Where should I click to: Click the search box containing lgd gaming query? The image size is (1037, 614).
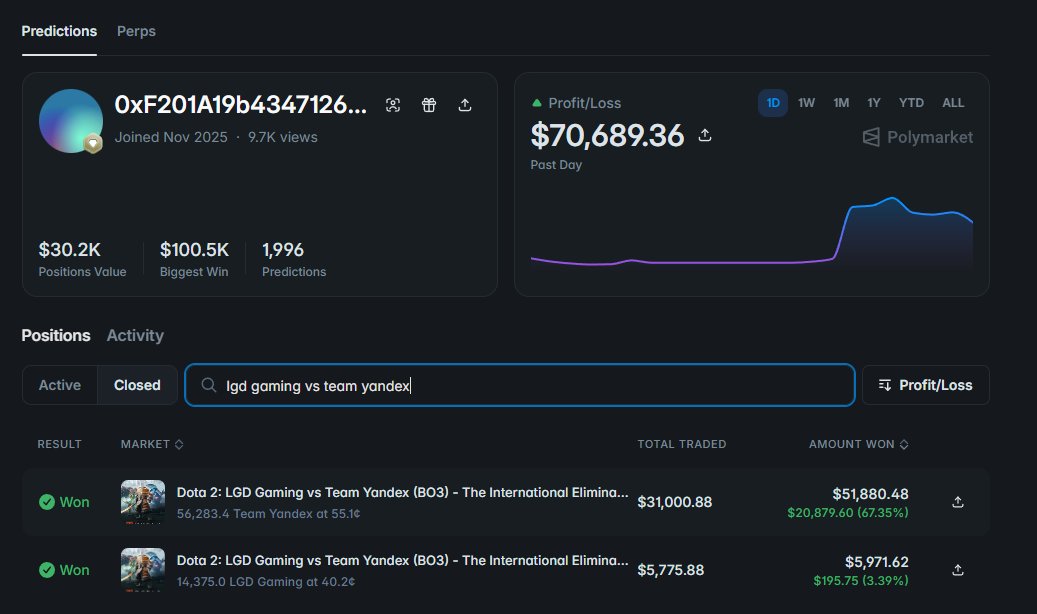[x=520, y=385]
